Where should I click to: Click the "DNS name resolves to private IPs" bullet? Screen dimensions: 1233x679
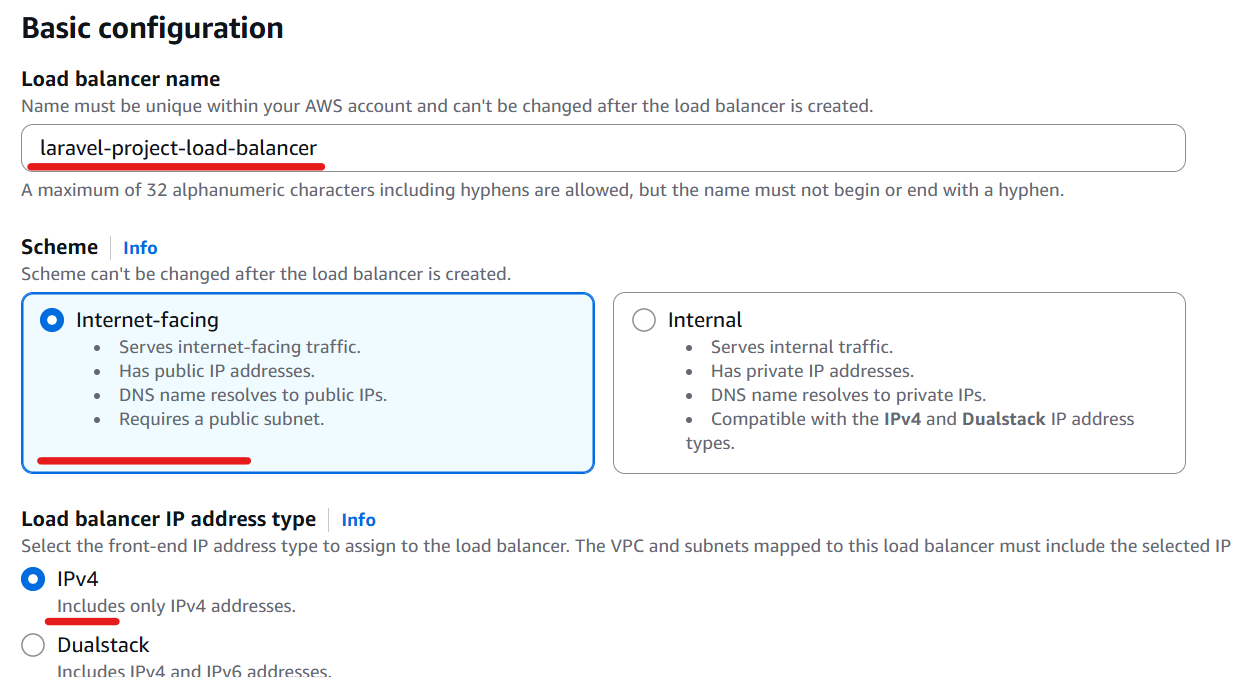click(x=849, y=395)
